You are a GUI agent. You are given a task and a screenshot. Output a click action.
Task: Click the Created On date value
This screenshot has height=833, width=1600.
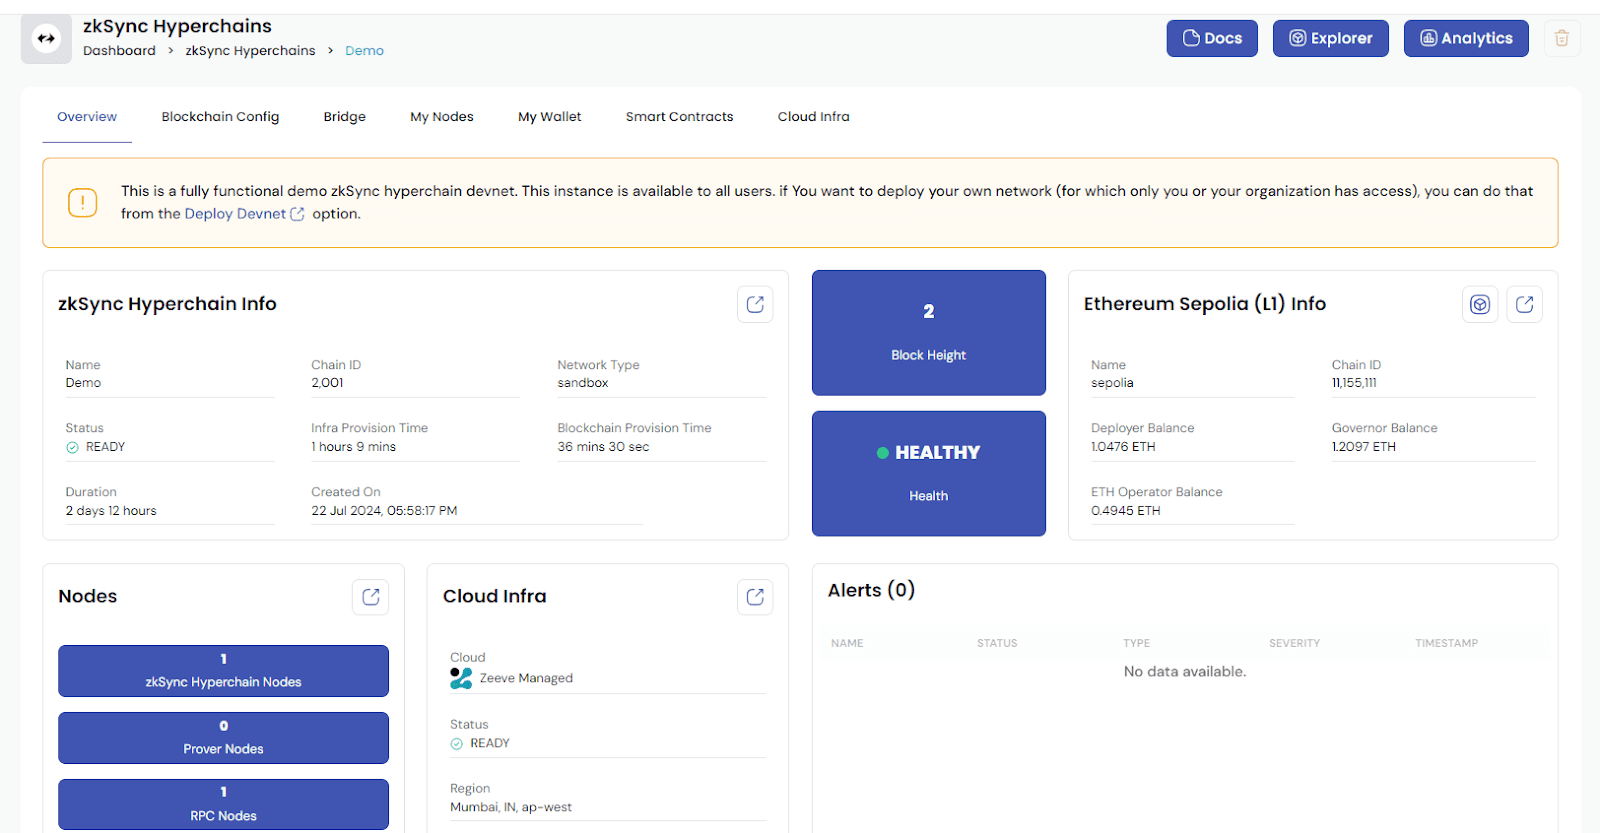pos(384,511)
